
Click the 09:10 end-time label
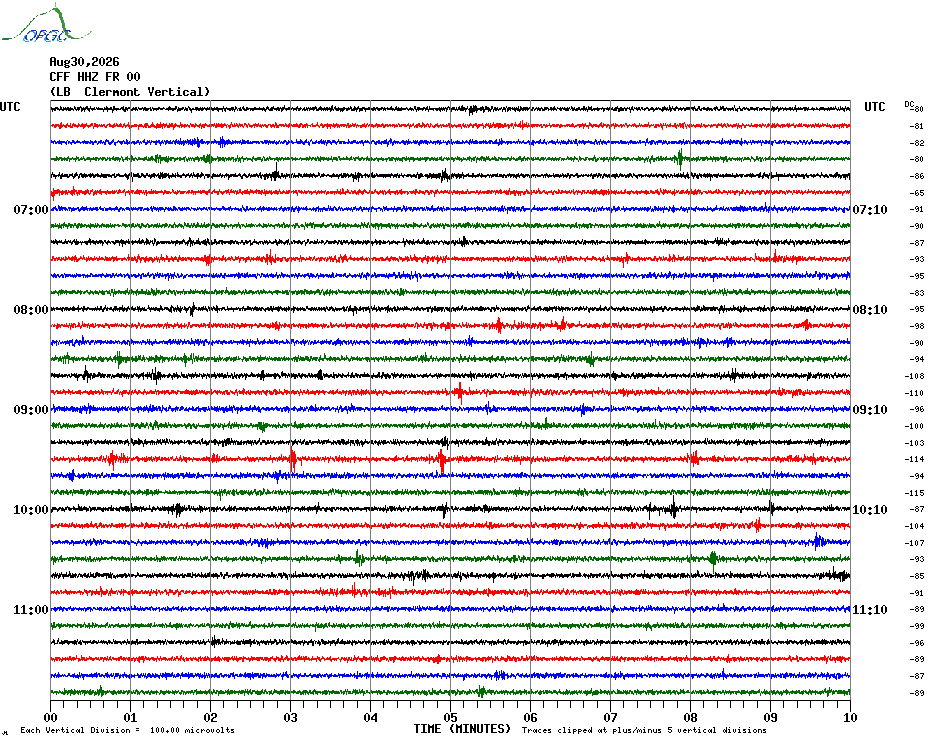tap(870, 410)
